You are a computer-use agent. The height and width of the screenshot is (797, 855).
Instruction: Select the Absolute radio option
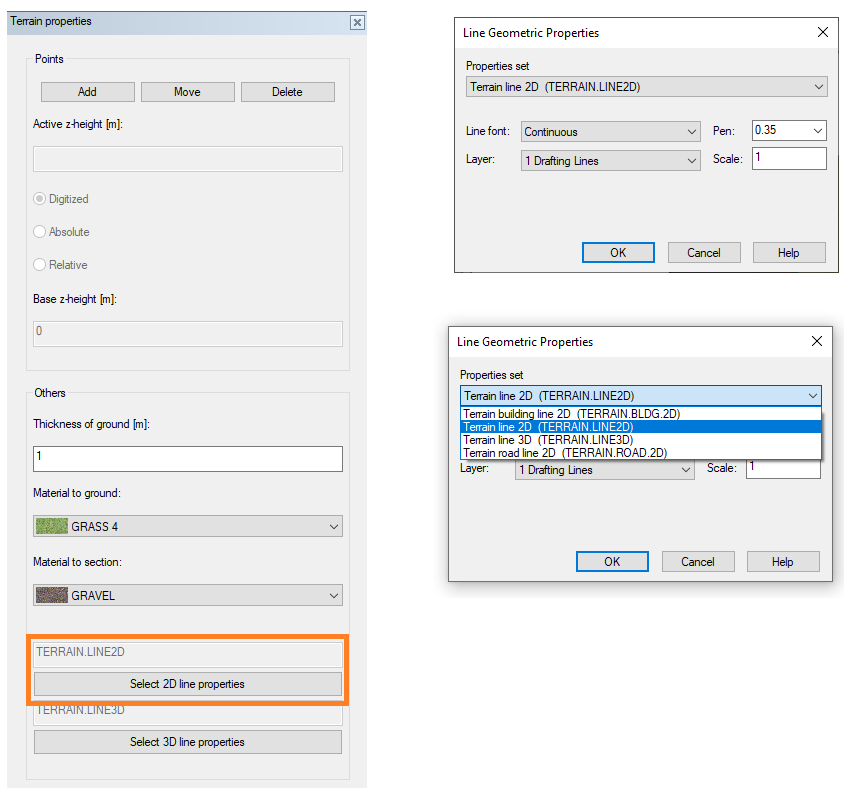click(41, 232)
